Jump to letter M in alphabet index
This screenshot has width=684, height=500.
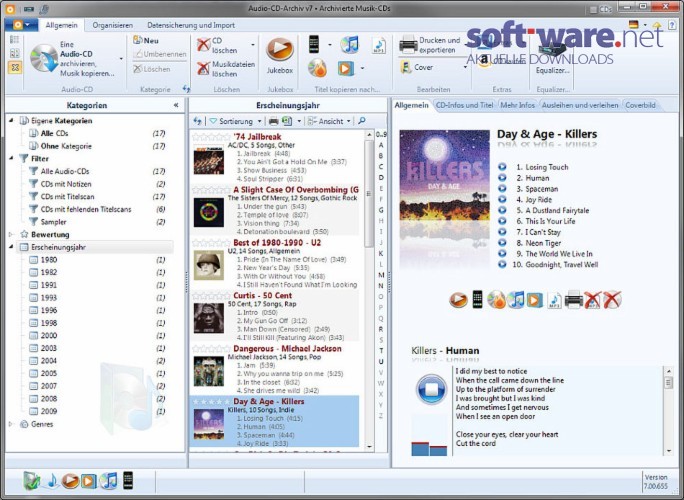click(x=381, y=275)
